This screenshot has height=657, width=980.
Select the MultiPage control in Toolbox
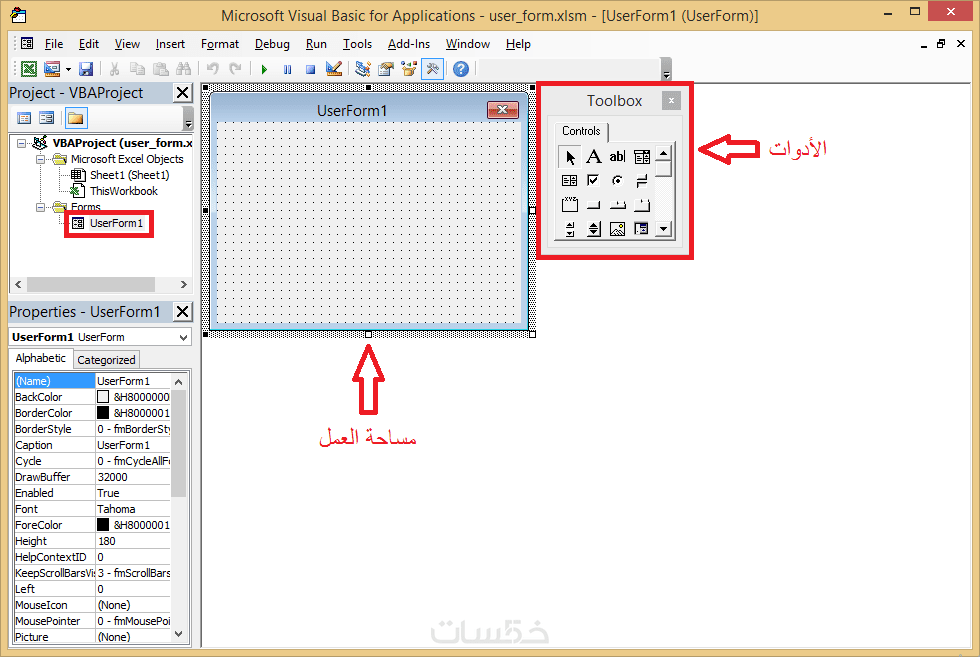point(641,204)
